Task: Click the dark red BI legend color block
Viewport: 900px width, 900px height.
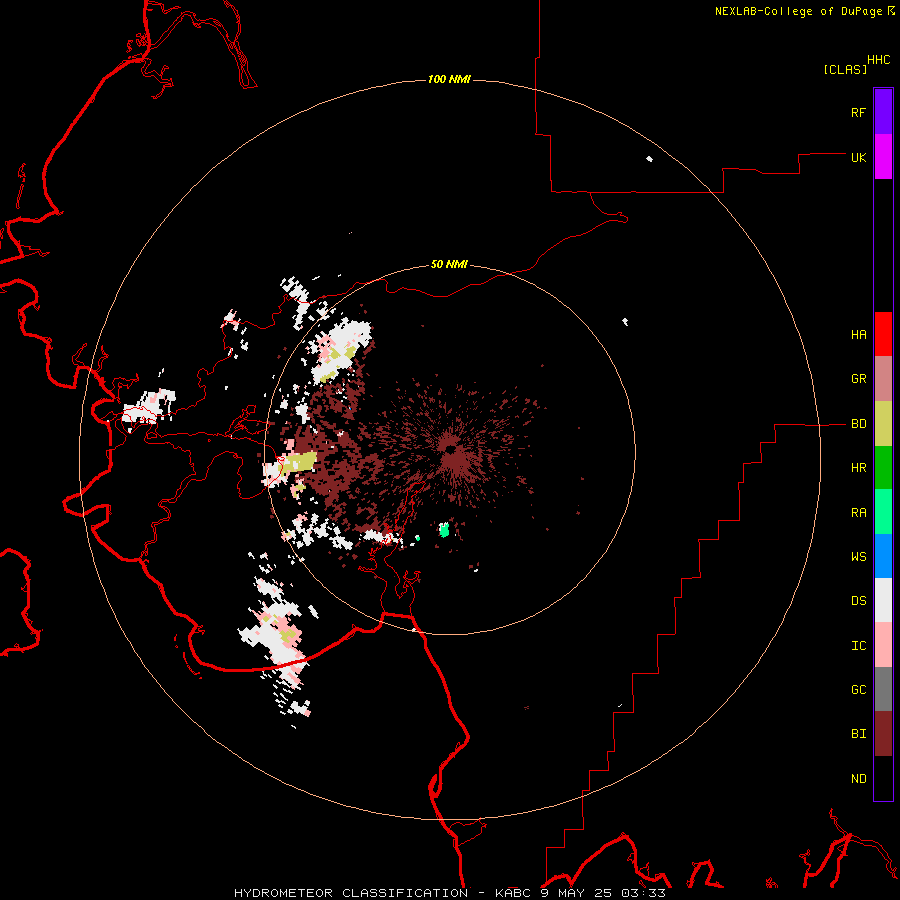Action: (x=883, y=734)
